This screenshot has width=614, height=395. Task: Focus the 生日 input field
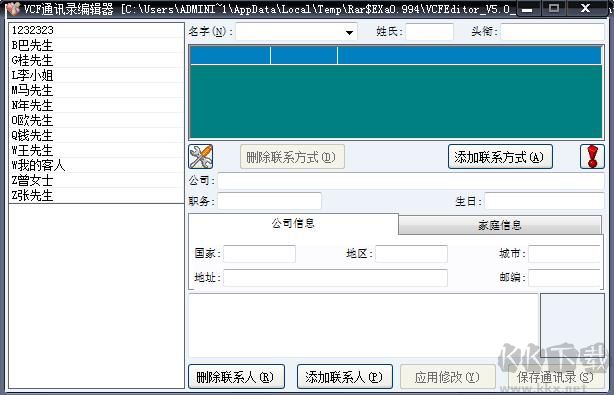click(x=544, y=201)
